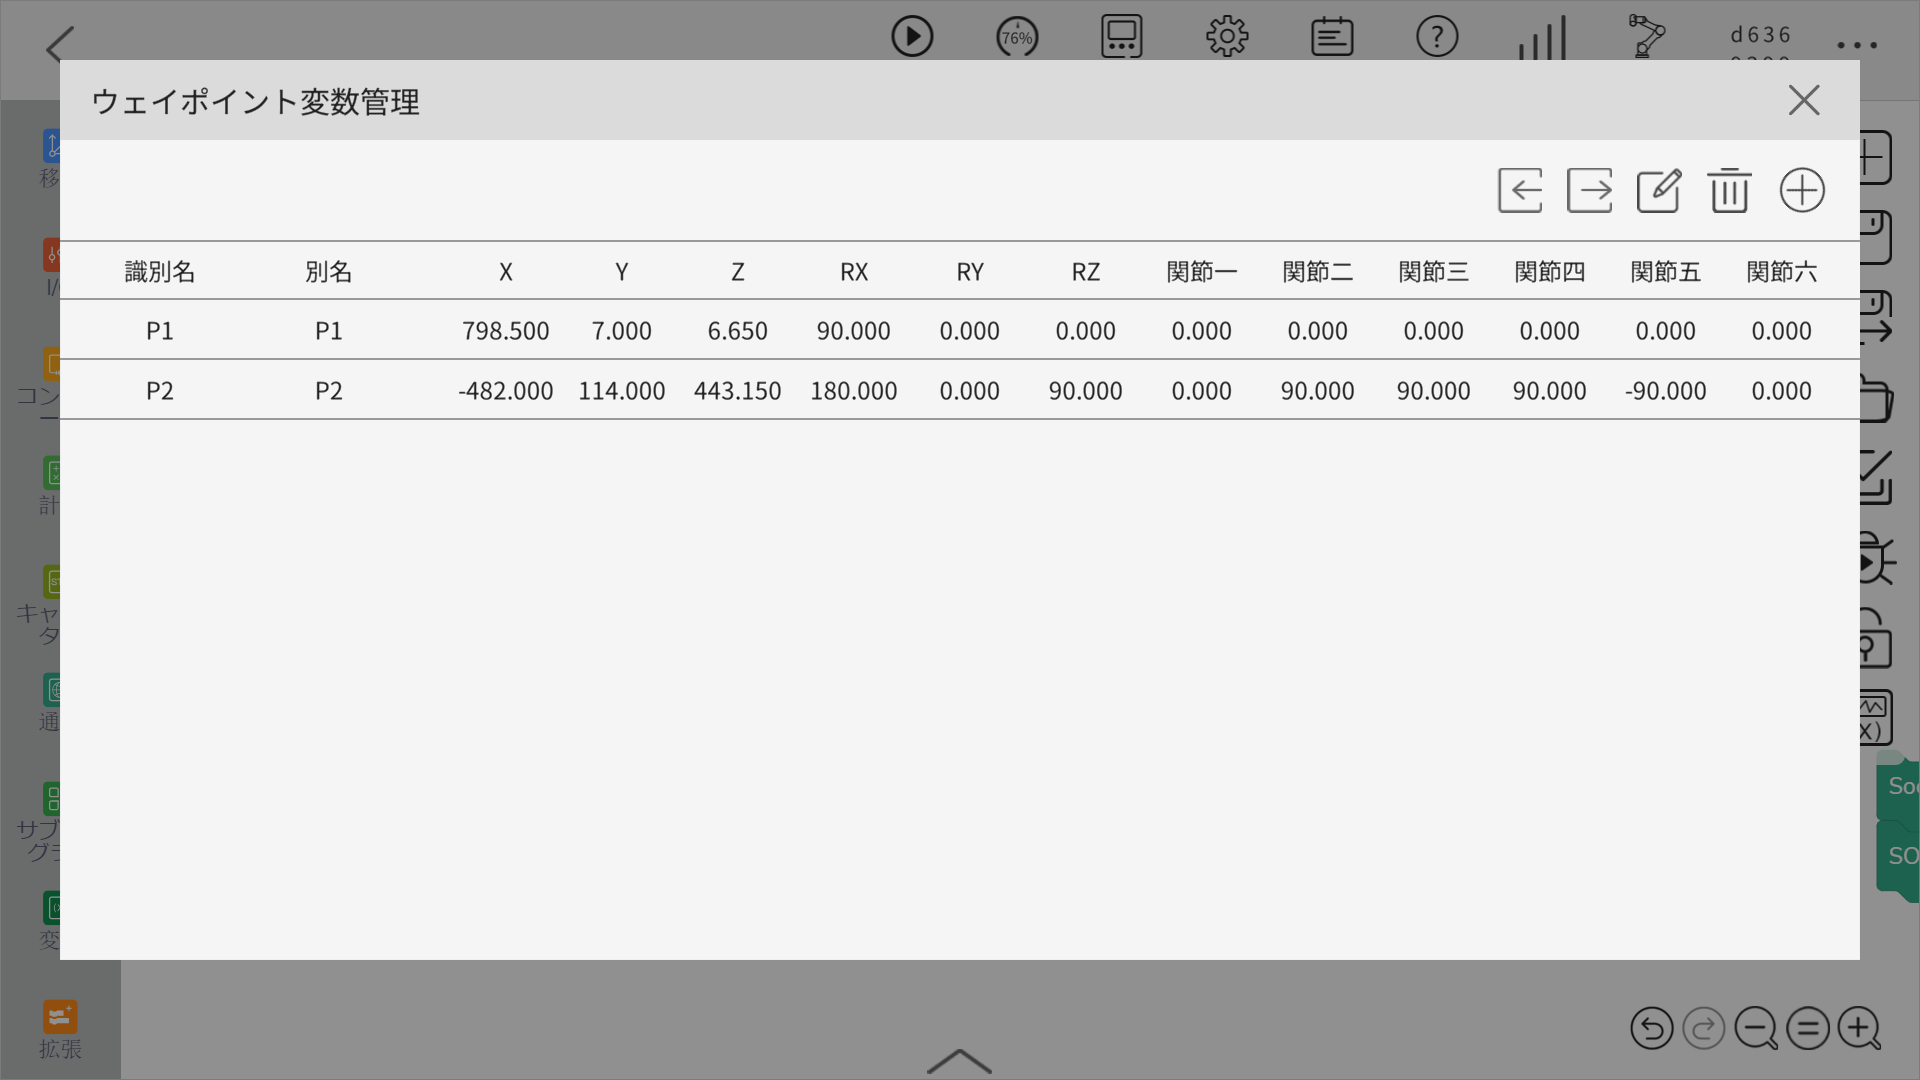
Task: Click the edit waypoint pencil icon
Action: pyautogui.click(x=1659, y=190)
